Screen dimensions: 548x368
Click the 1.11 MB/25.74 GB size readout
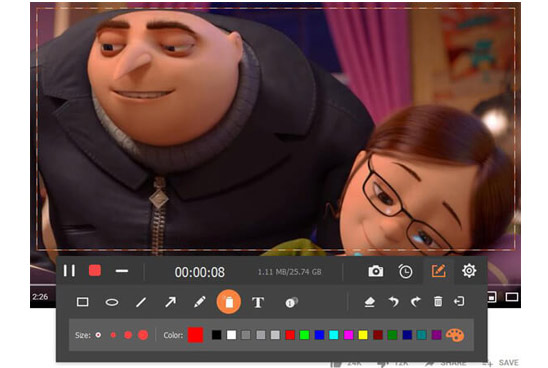(289, 272)
